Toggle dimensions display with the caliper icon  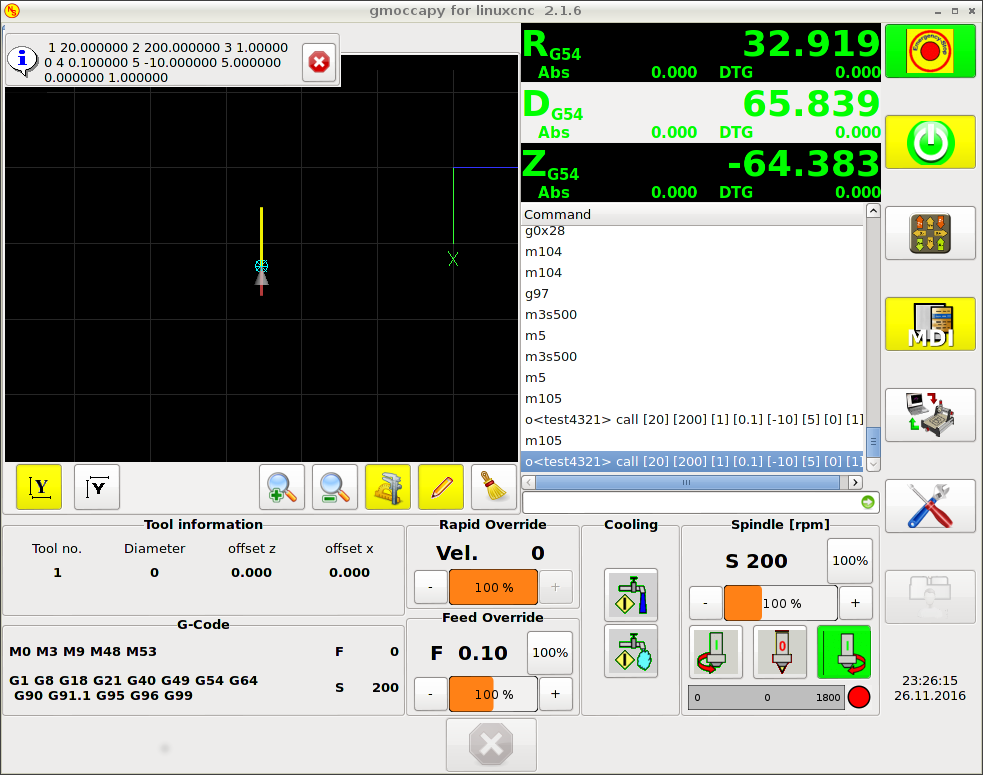coord(387,487)
